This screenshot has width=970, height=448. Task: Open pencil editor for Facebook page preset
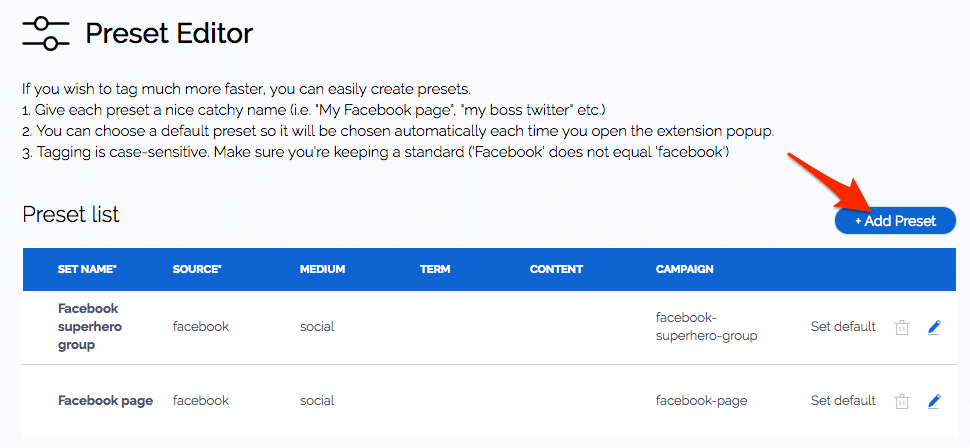(x=934, y=401)
